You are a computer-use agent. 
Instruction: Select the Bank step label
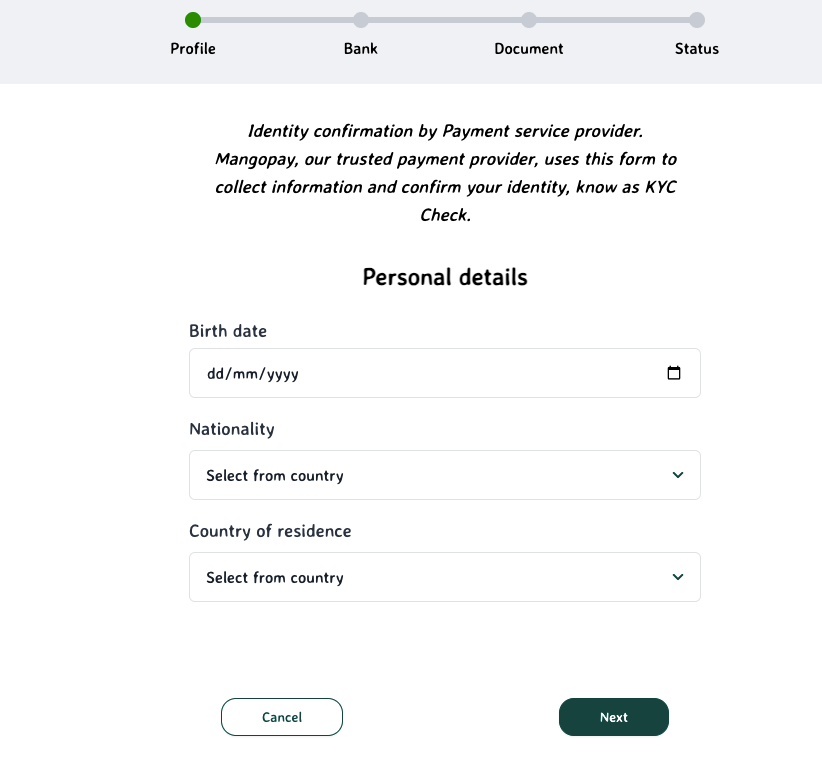coord(361,48)
